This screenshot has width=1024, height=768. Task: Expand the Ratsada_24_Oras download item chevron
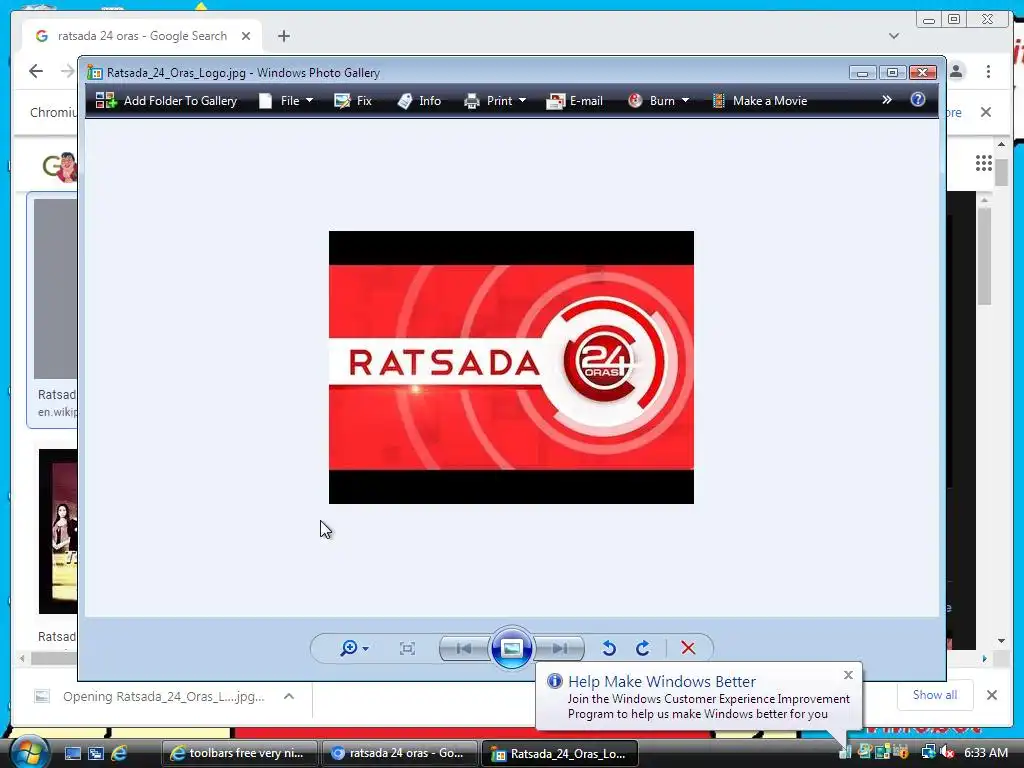click(x=289, y=697)
